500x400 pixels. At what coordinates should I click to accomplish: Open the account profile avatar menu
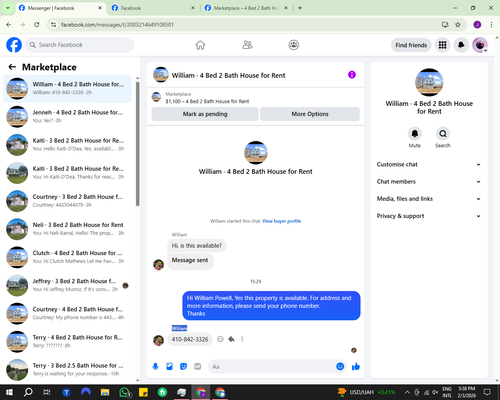[x=480, y=45]
